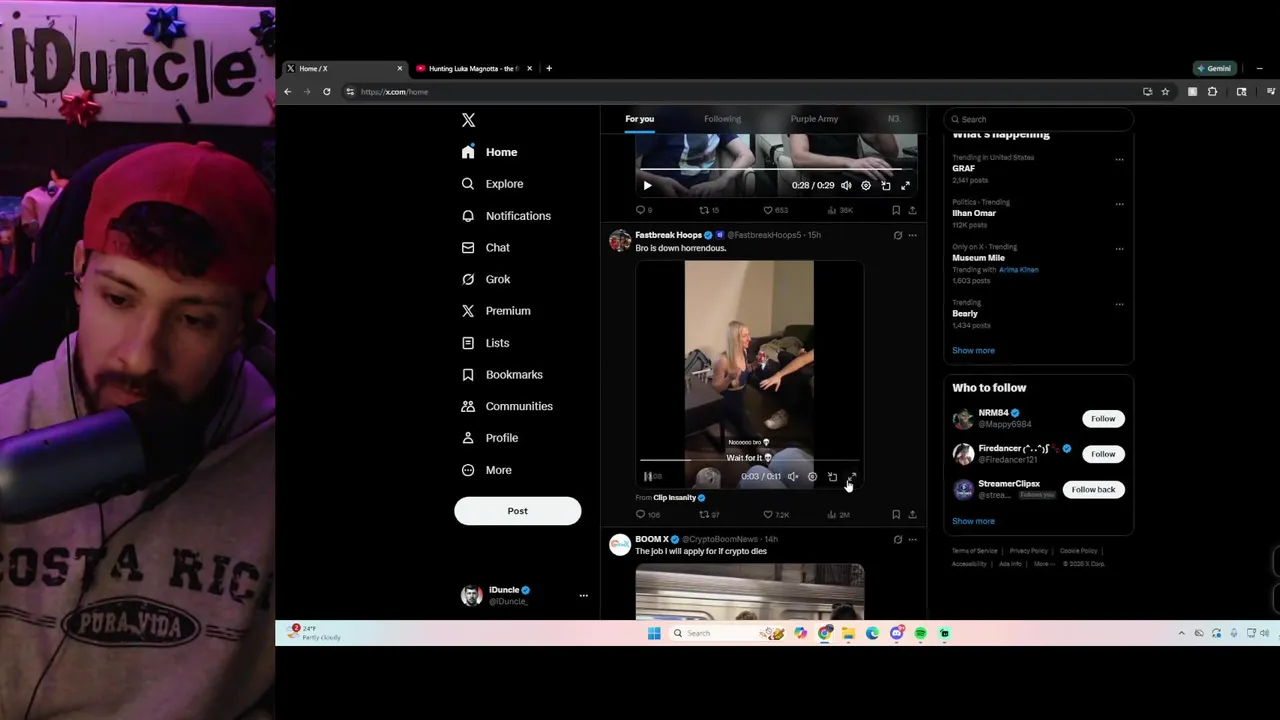Image resolution: width=1280 pixels, height=720 pixels.
Task: Open the Clip Insanity source link
Action: click(674, 498)
